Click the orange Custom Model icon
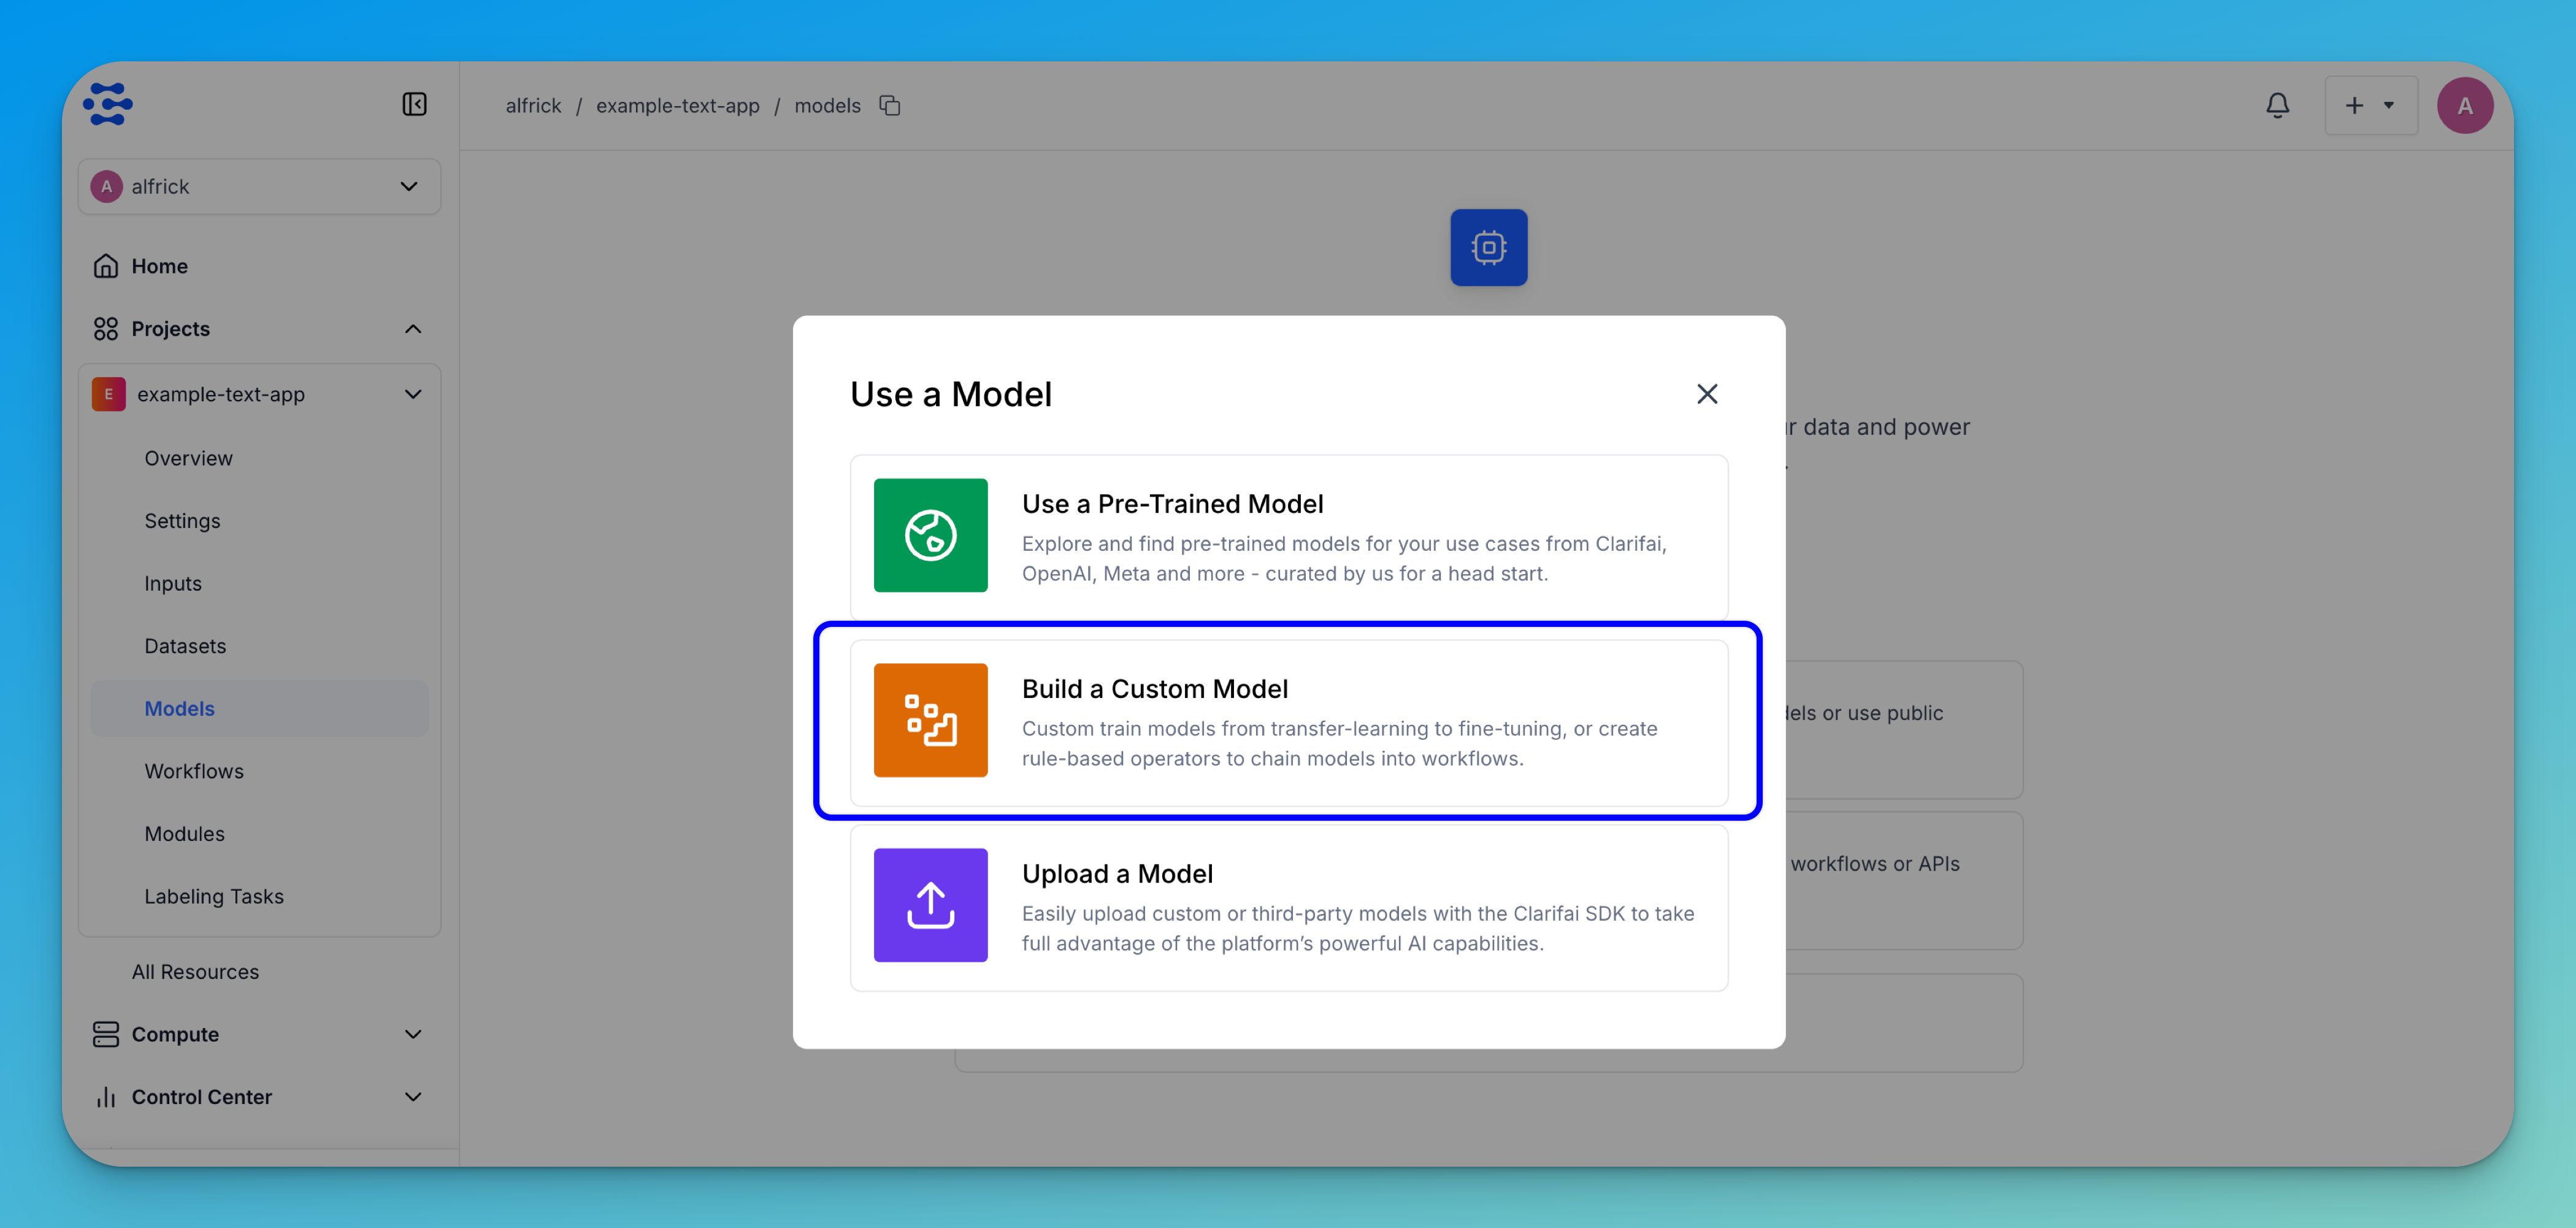 point(930,720)
